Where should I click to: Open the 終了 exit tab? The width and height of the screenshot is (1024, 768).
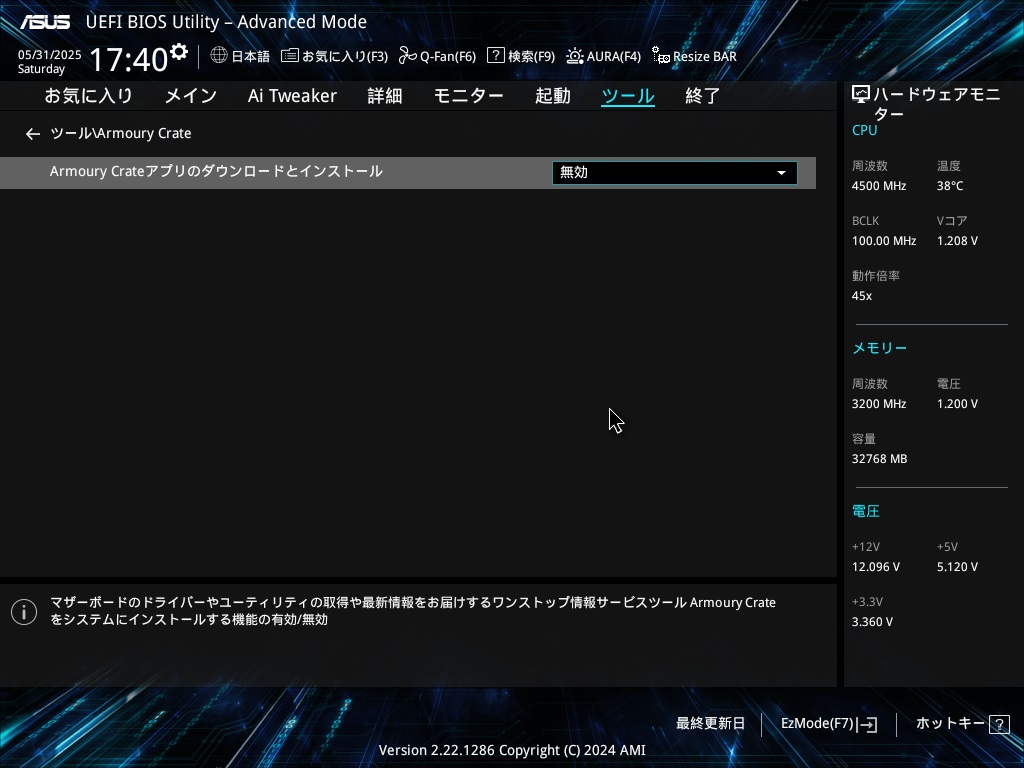point(703,96)
